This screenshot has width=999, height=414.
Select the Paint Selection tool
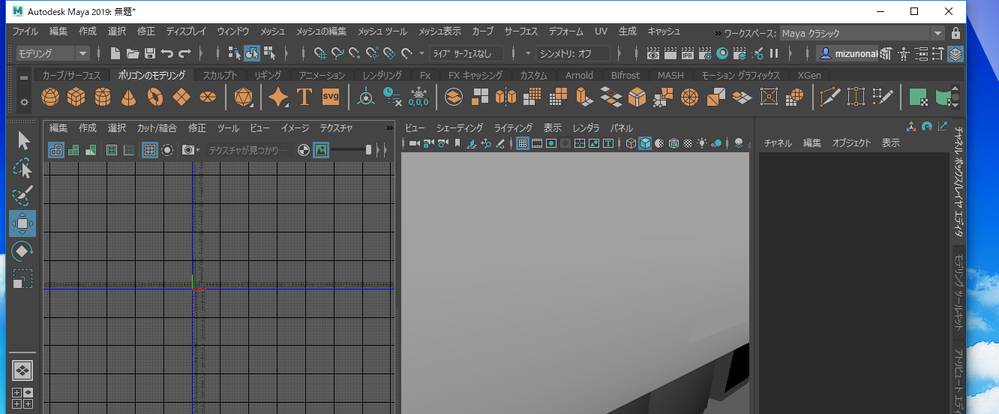[22, 196]
